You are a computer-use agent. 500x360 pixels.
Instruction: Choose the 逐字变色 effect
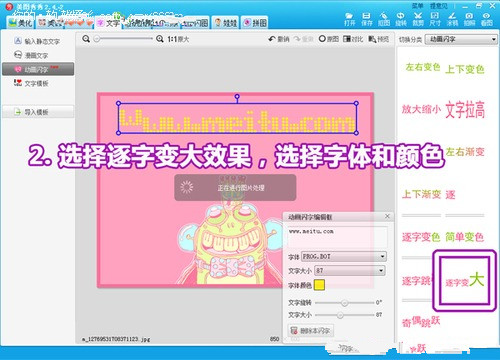click(x=421, y=237)
